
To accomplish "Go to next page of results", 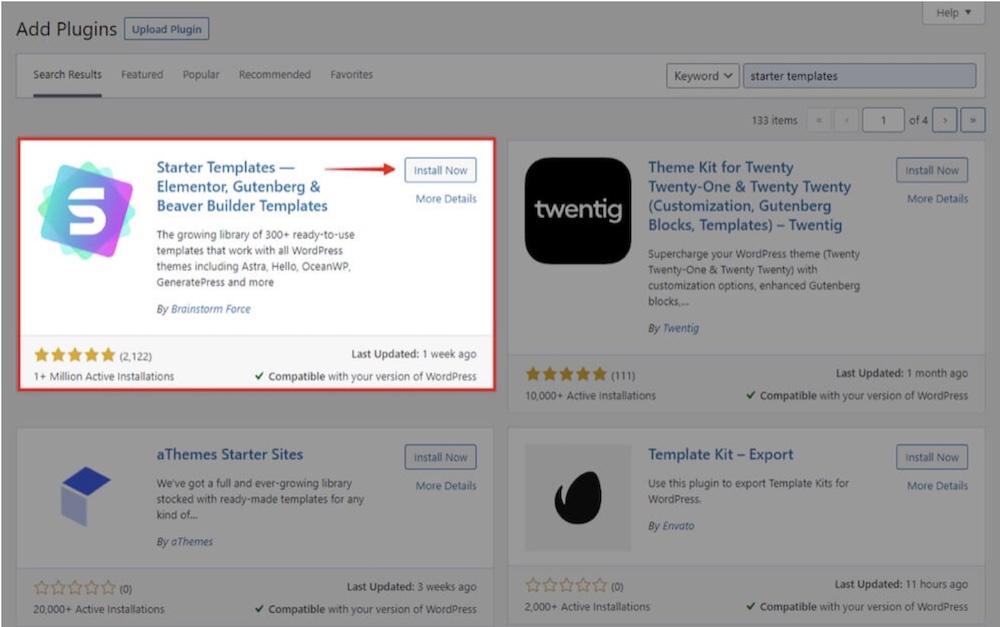I will click(945, 120).
